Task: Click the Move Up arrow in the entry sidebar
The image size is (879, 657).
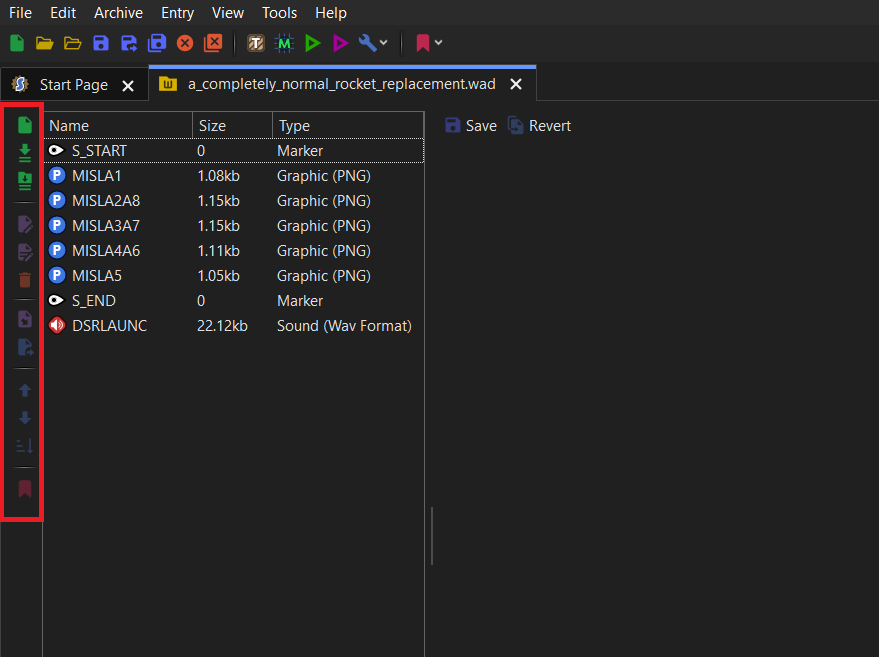Action: pos(25,390)
